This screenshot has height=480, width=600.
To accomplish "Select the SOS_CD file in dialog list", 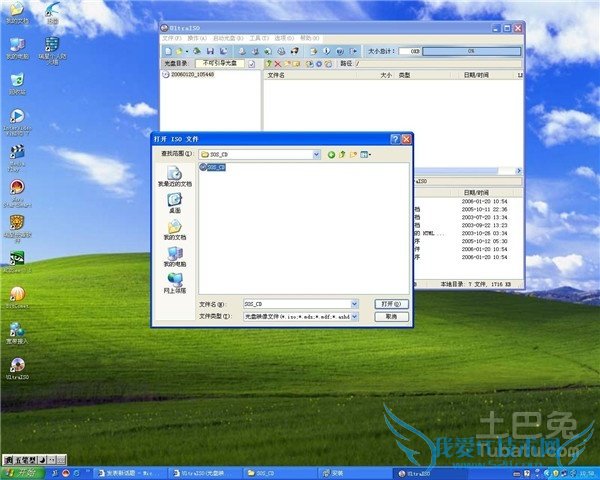I will pos(212,167).
